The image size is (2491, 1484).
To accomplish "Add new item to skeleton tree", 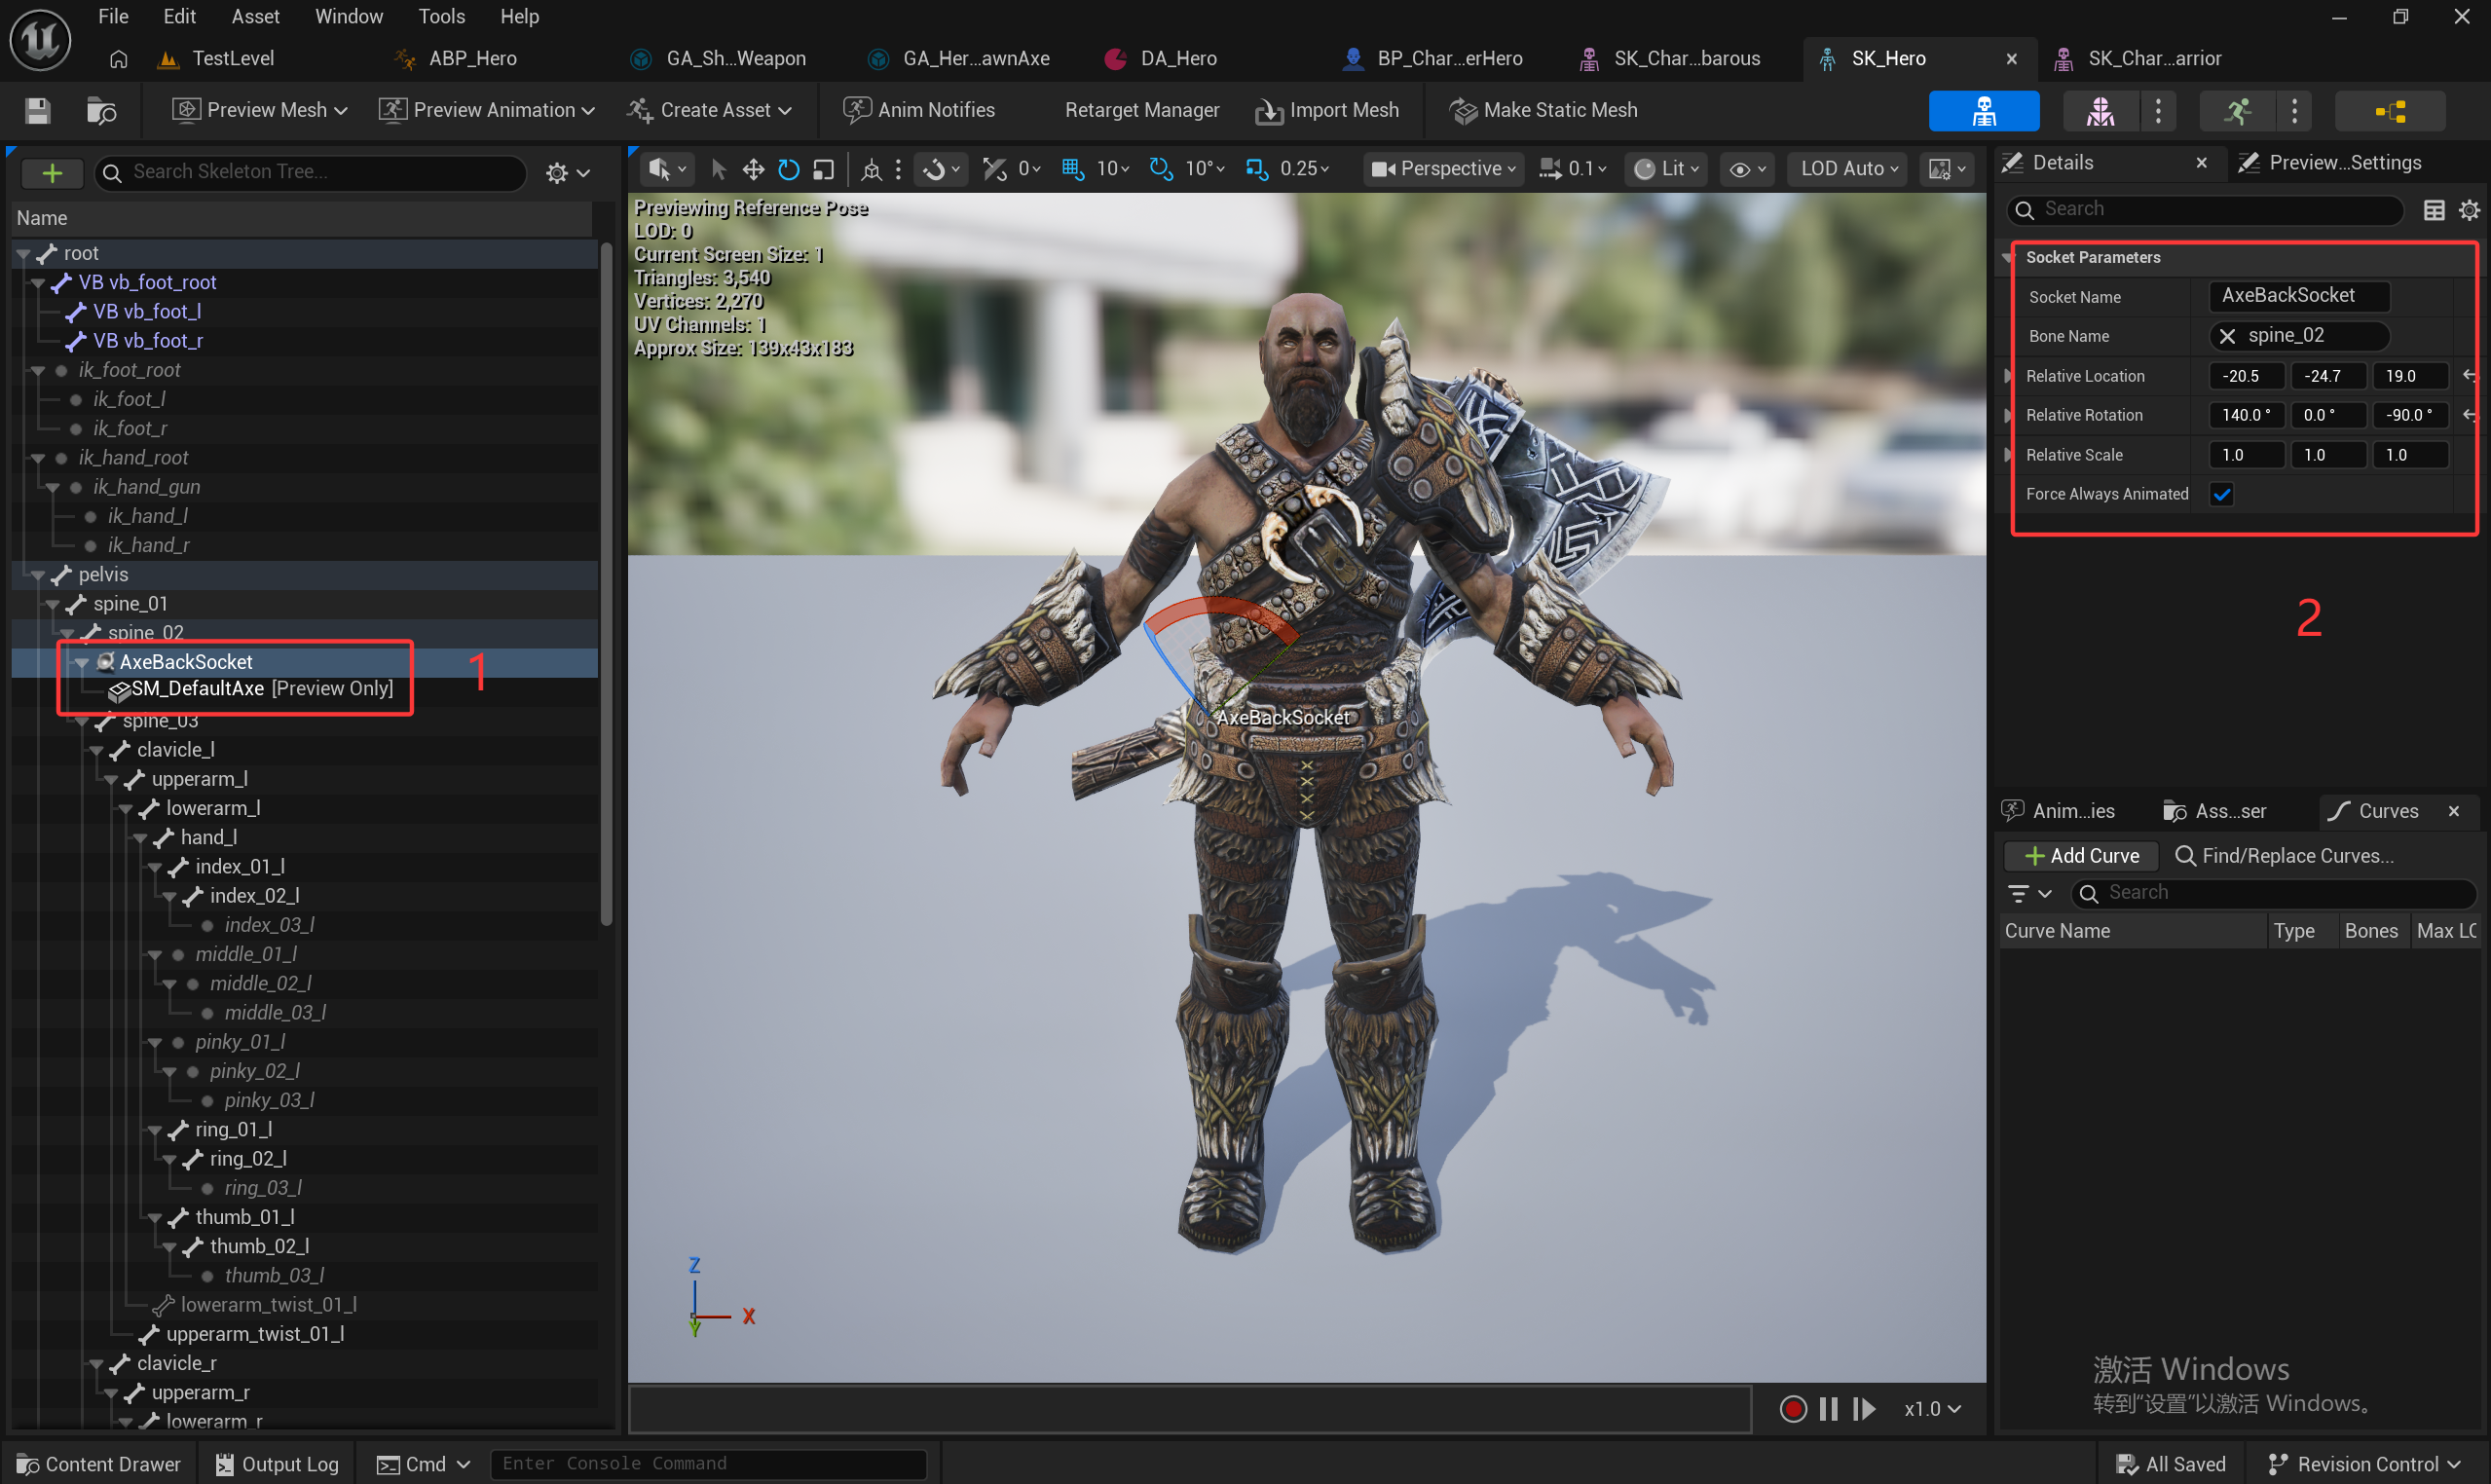I will (x=52, y=172).
